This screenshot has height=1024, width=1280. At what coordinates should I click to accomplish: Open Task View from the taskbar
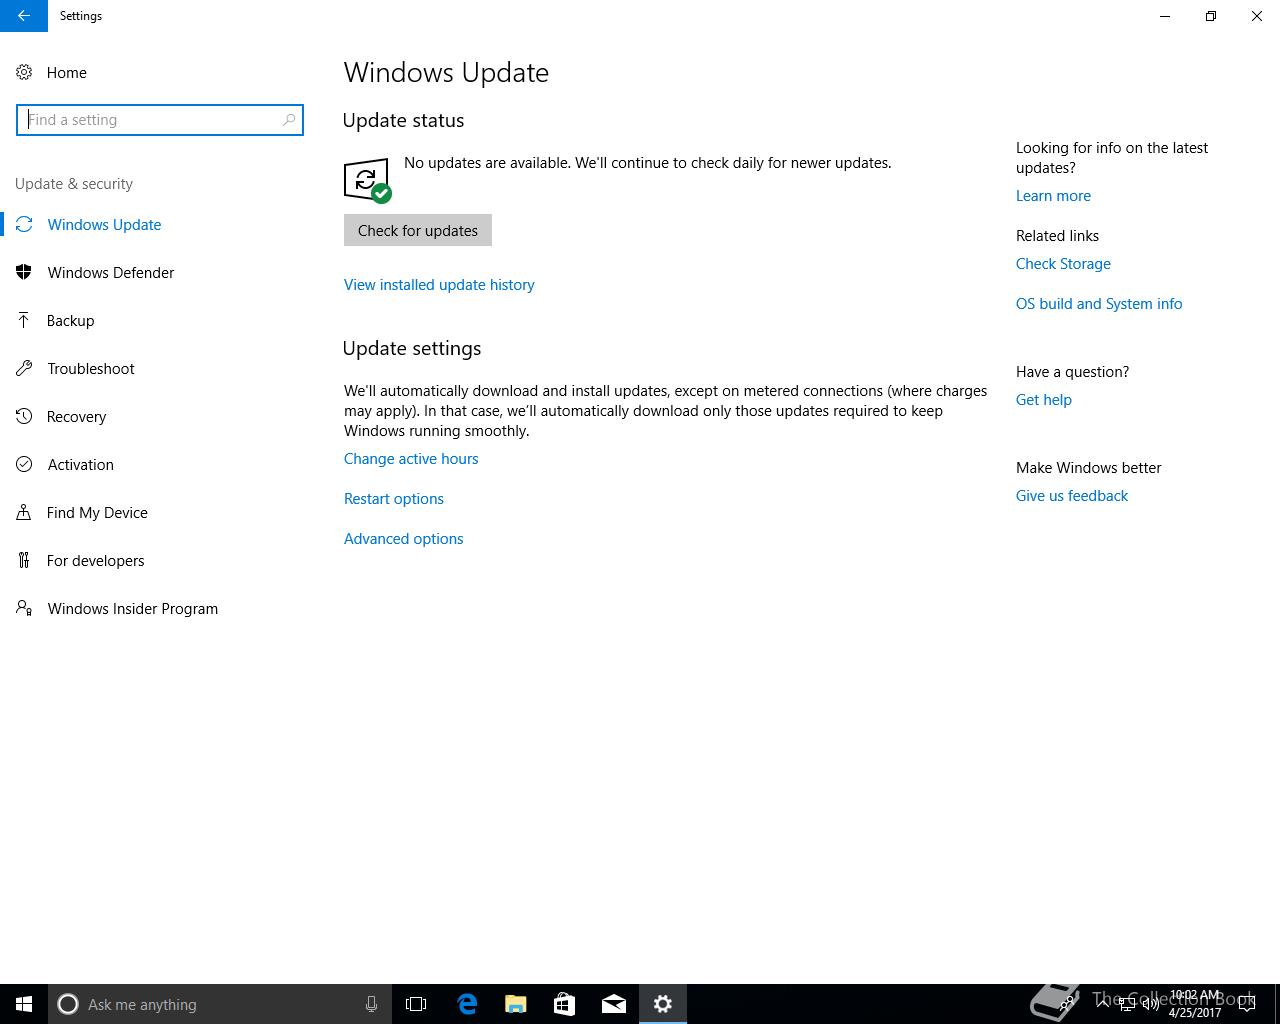(x=416, y=1004)
